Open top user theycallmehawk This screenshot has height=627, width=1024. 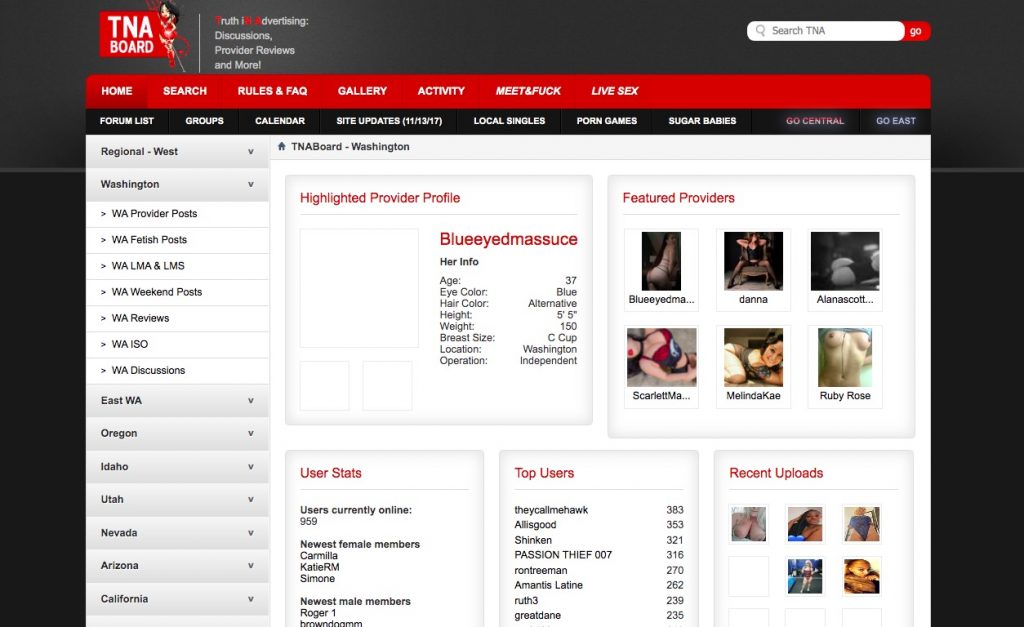coord(551,510)
